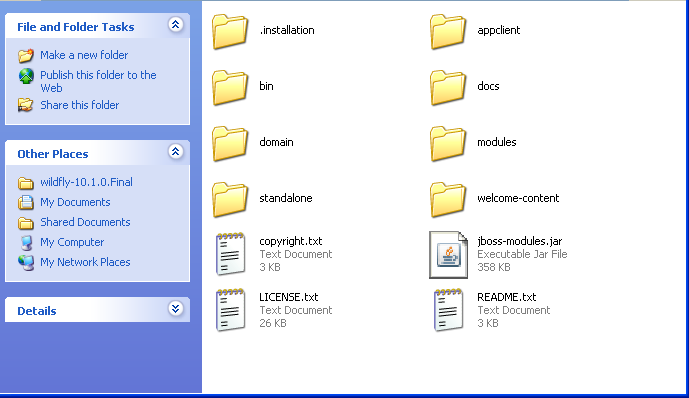Click the bin folder name
689x398 pixels.
(266, 86)
